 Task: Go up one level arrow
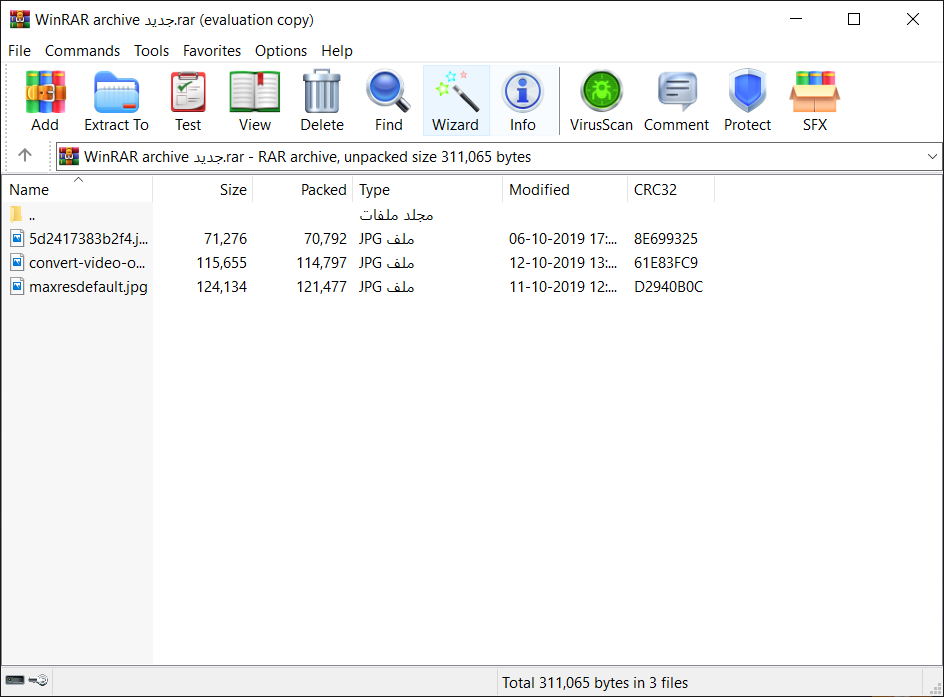pos(25,155)
